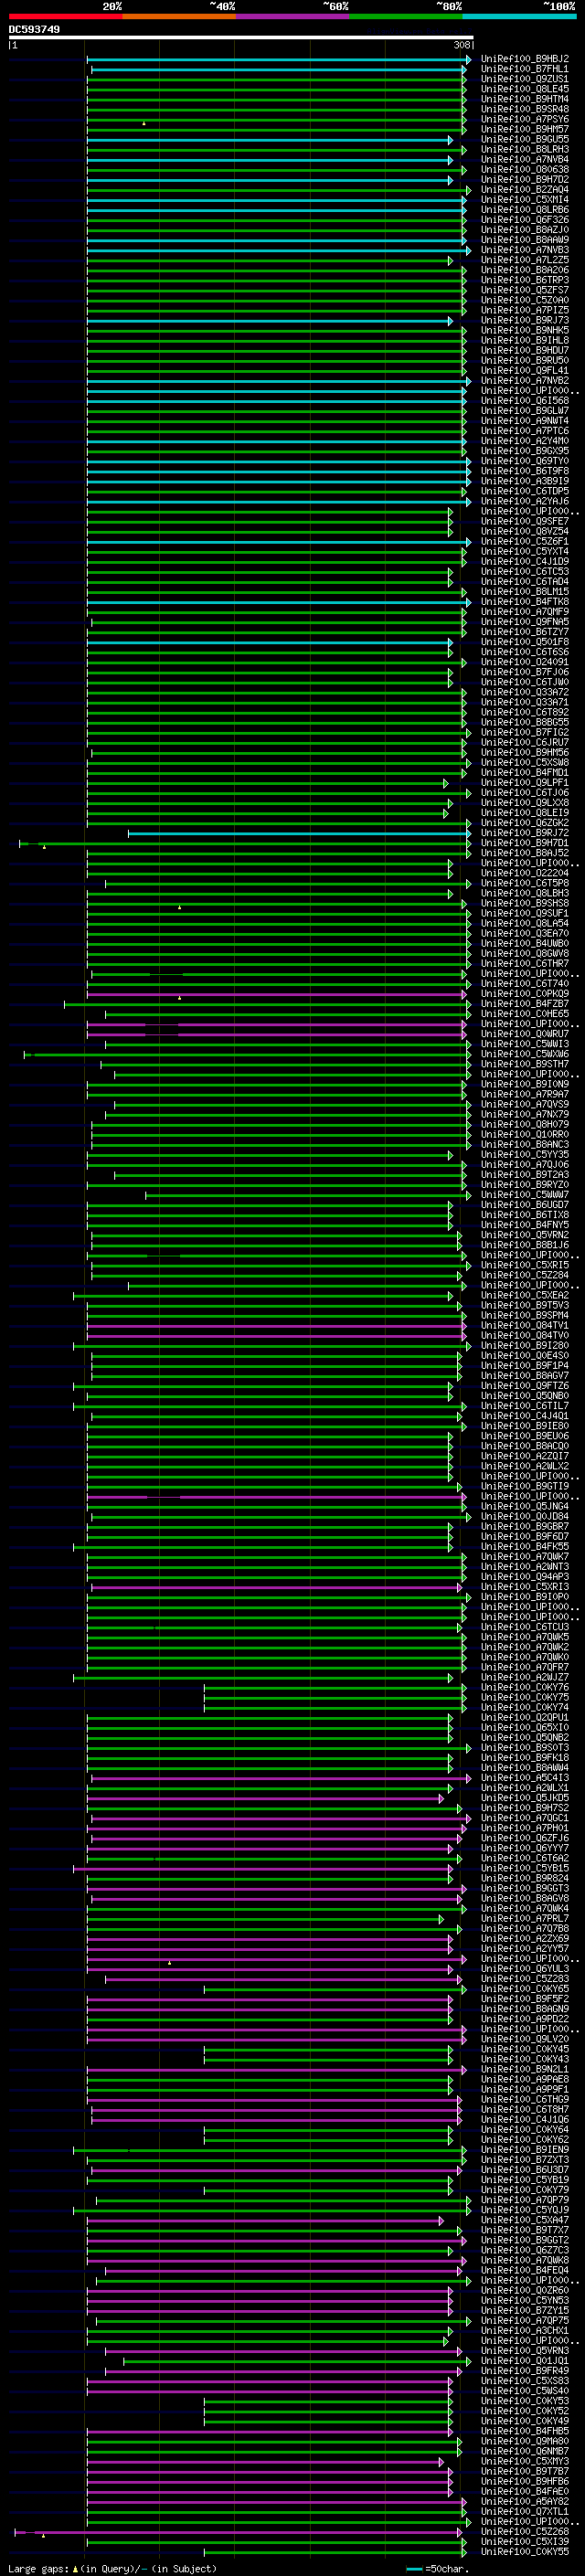Click the white query sequence bar
The height and width of the screenshot is (2576, 585).
[x=240, y=37]
